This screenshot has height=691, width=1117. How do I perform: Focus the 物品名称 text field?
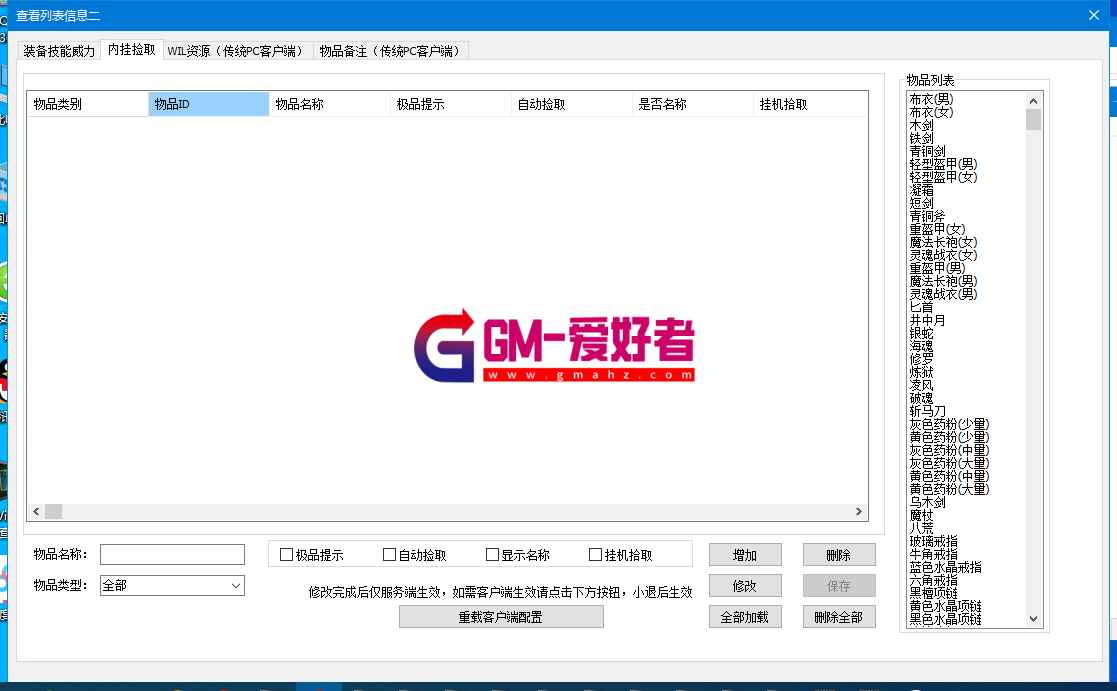coord(172,554)
